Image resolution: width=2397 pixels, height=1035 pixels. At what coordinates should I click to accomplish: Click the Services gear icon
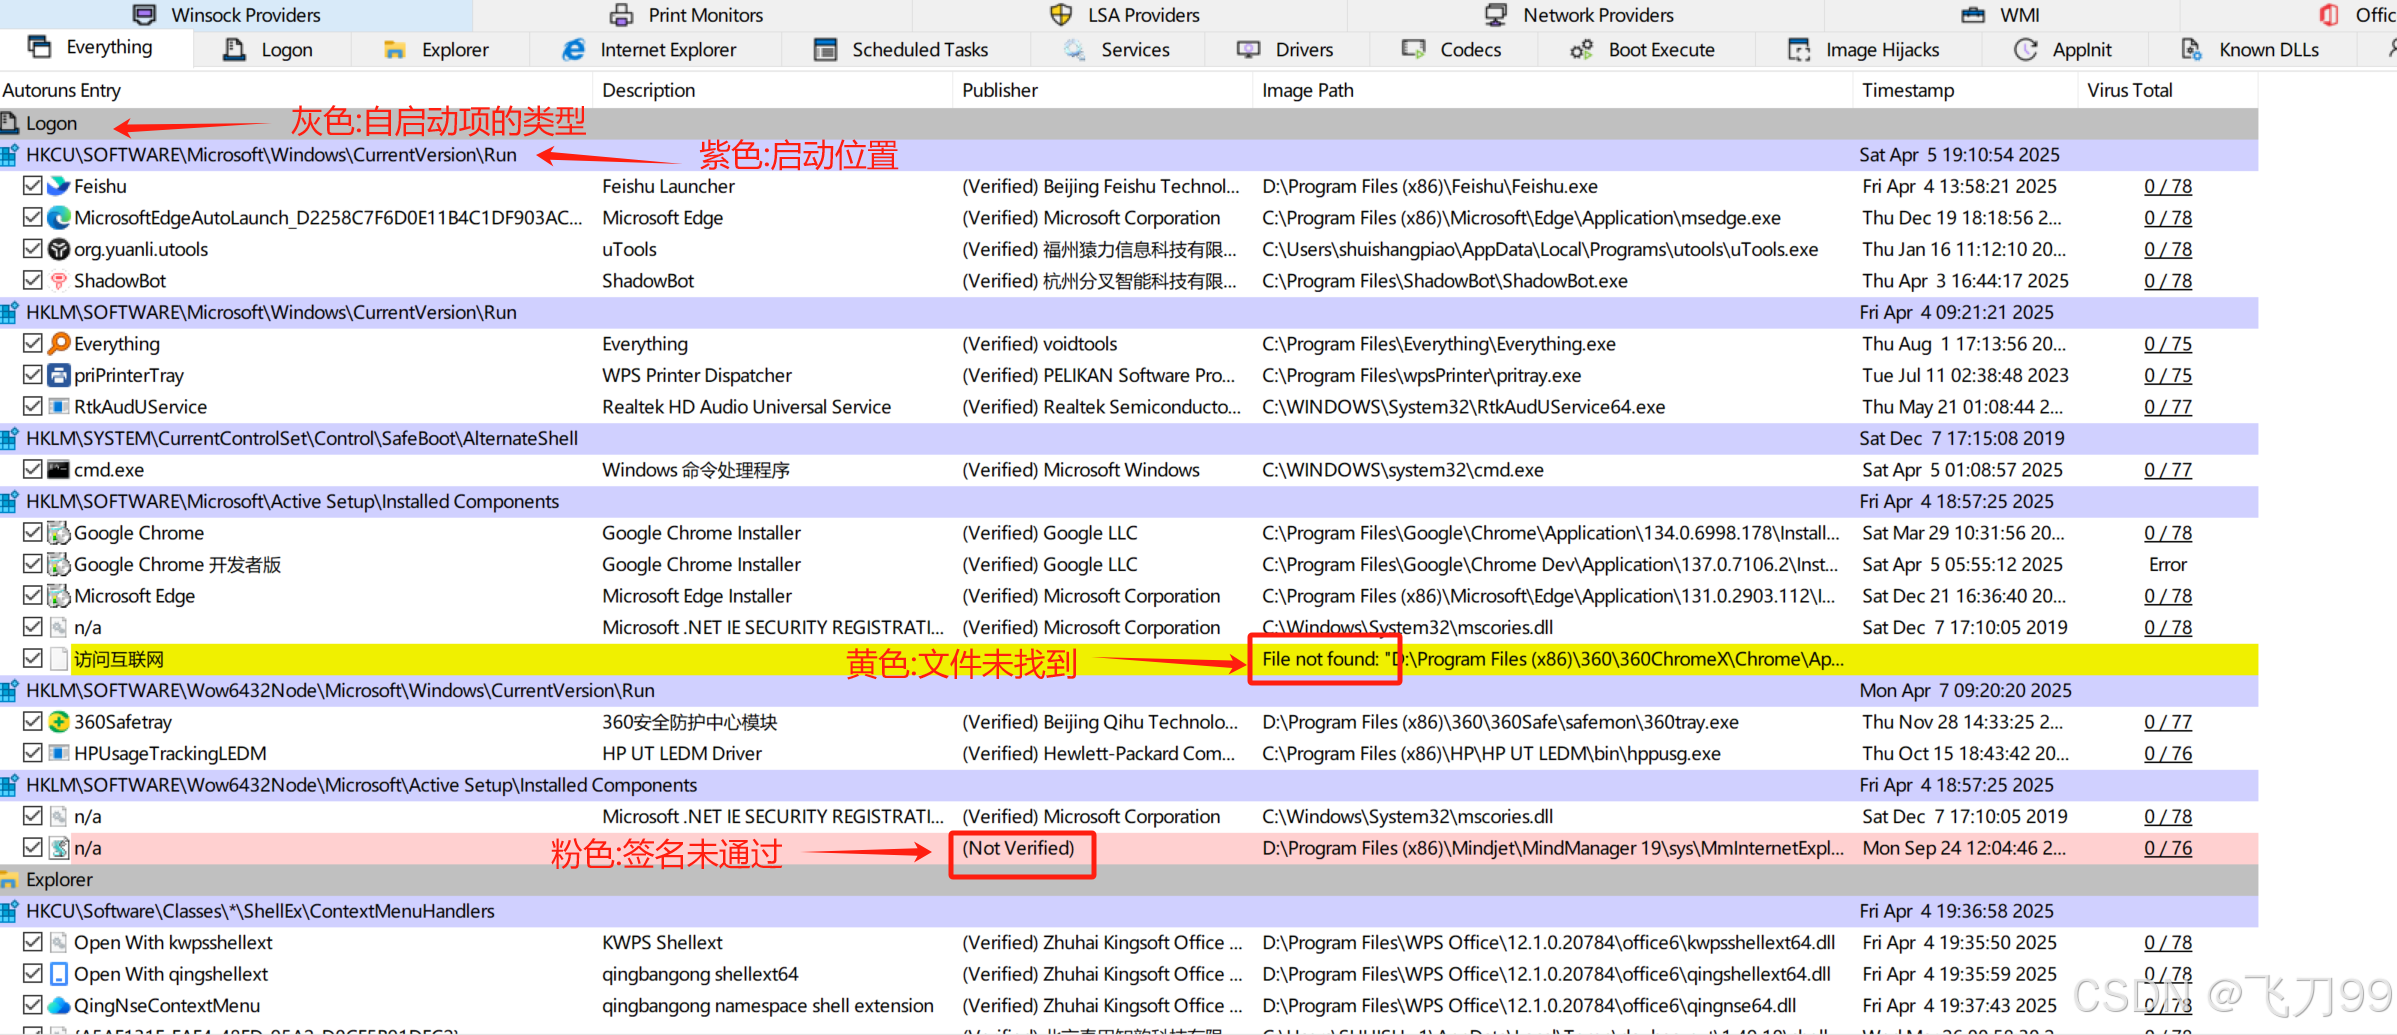pyautogui.click(x=1075, y=49)
